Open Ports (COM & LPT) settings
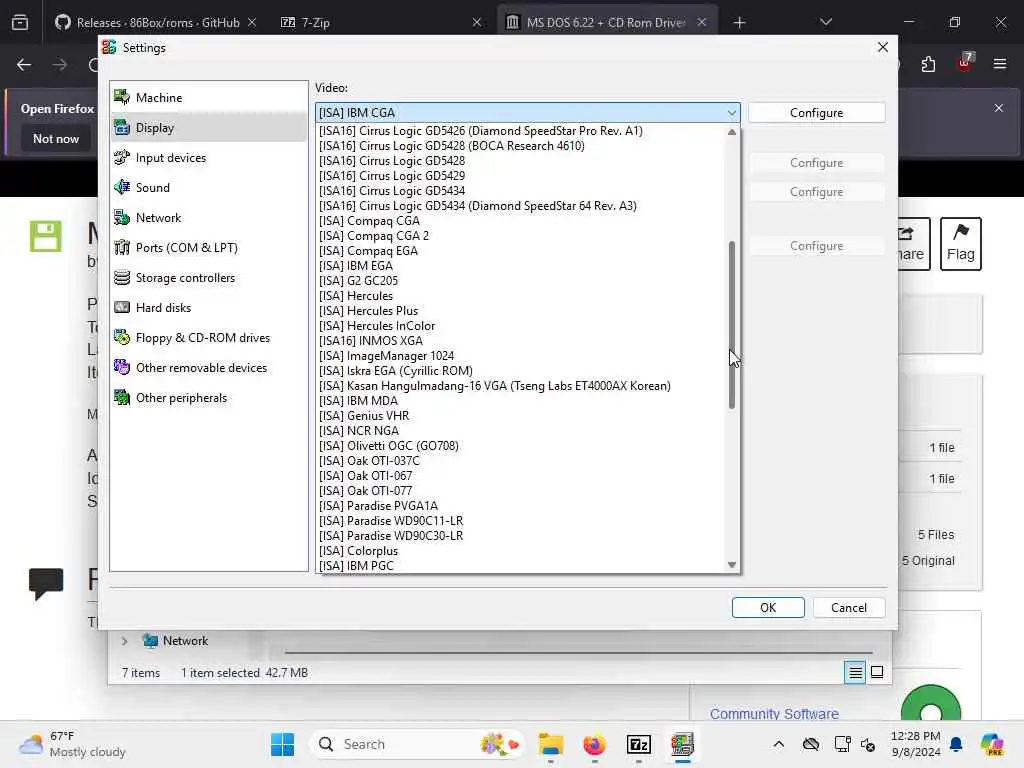 point(208,248)
